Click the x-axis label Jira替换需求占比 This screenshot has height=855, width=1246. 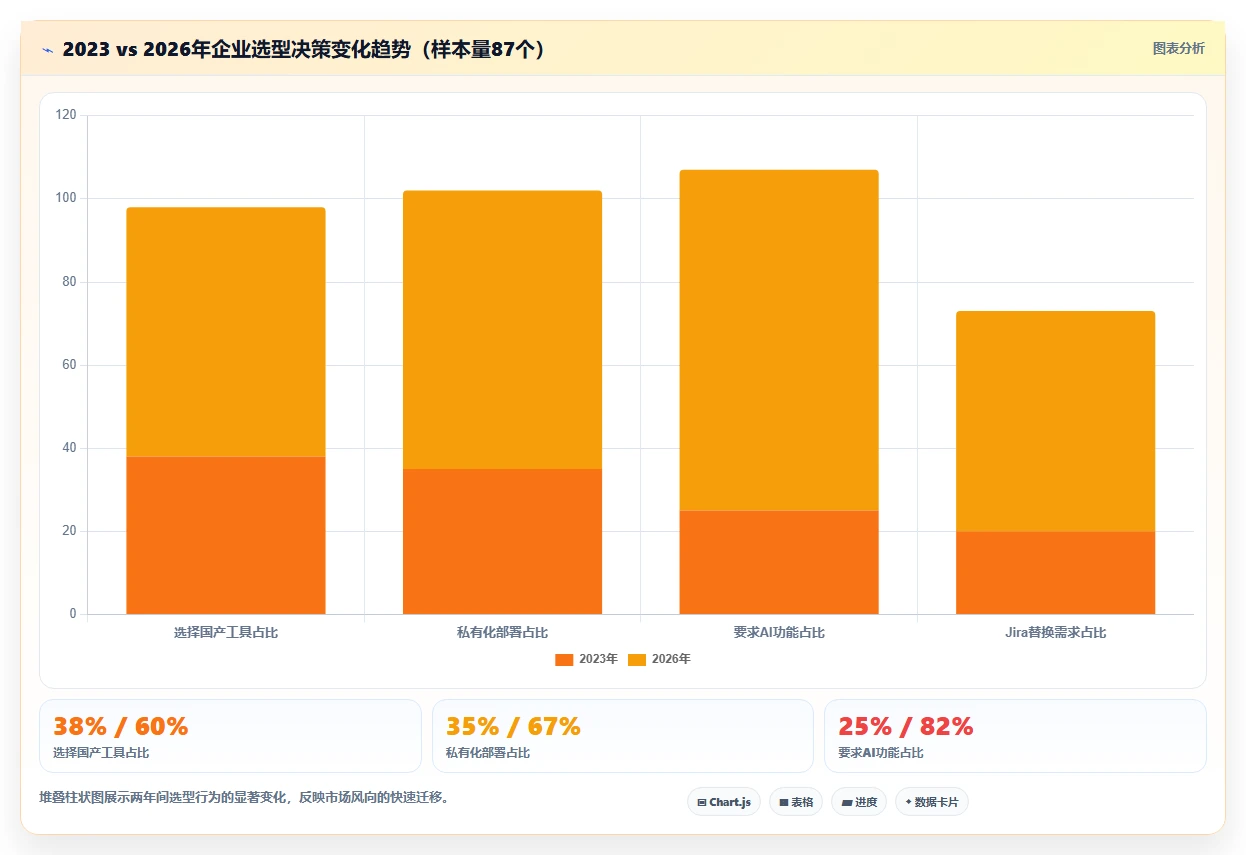(1055, 633)
